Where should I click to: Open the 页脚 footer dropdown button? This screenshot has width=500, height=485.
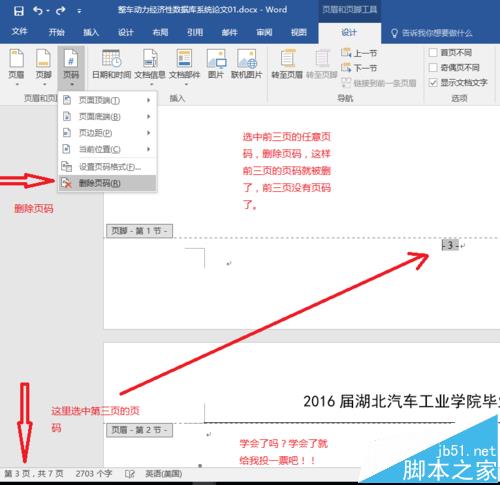[x=44, y=67]
